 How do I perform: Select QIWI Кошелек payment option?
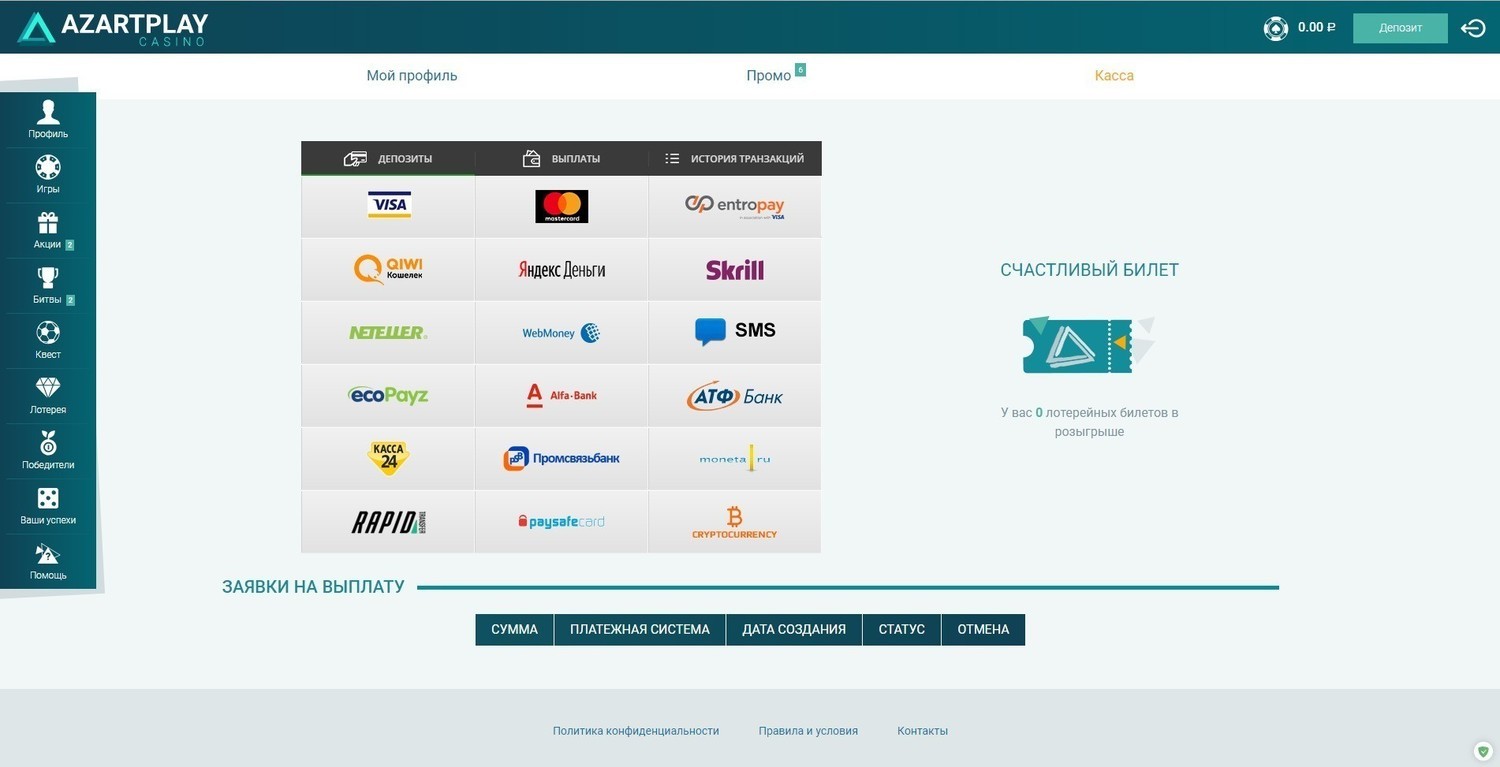tap(388, 269)
